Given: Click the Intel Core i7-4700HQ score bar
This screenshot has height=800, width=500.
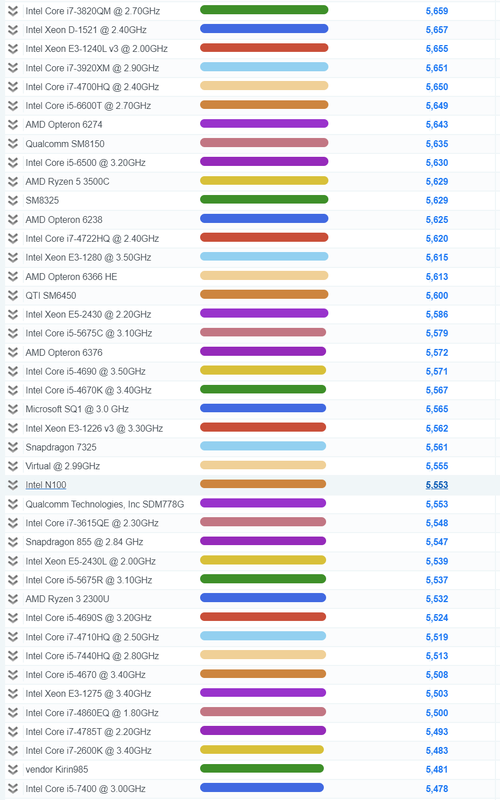Looking at the screenshot, I should [264, 86].
